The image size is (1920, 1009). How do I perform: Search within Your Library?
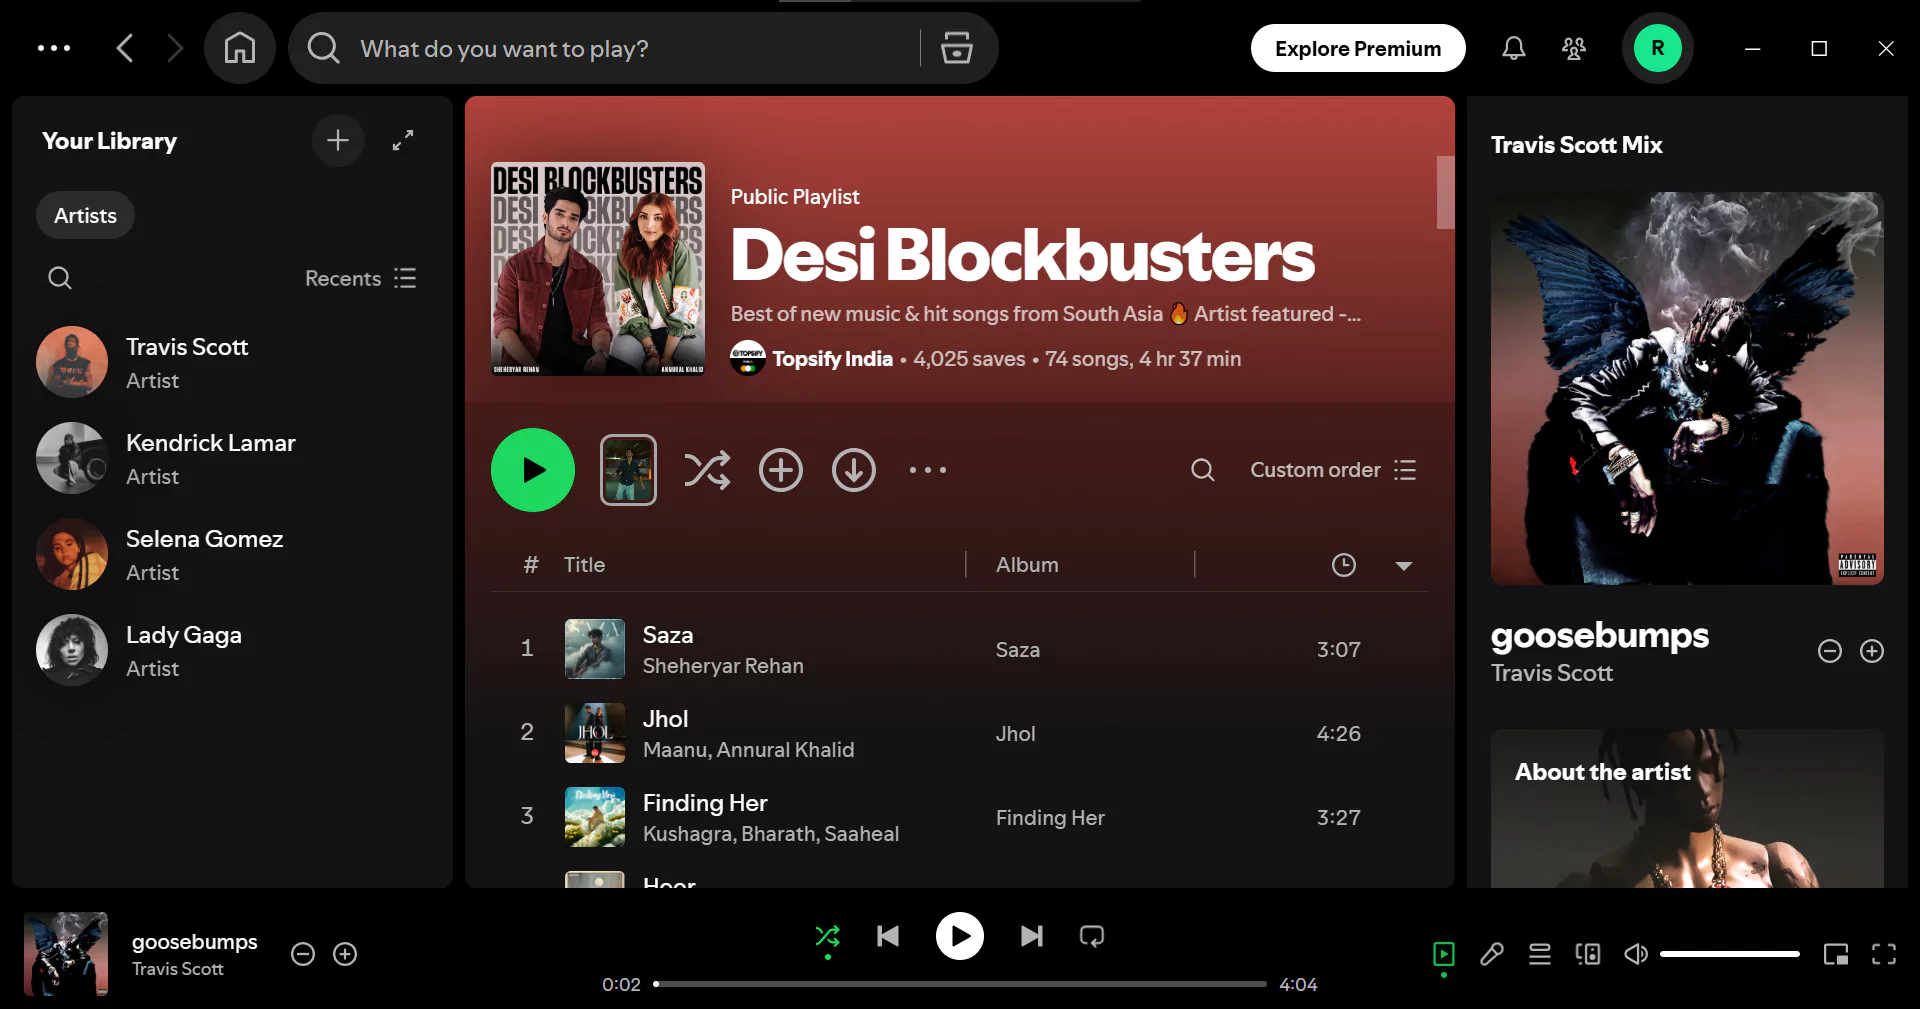[x=60, y=278]
